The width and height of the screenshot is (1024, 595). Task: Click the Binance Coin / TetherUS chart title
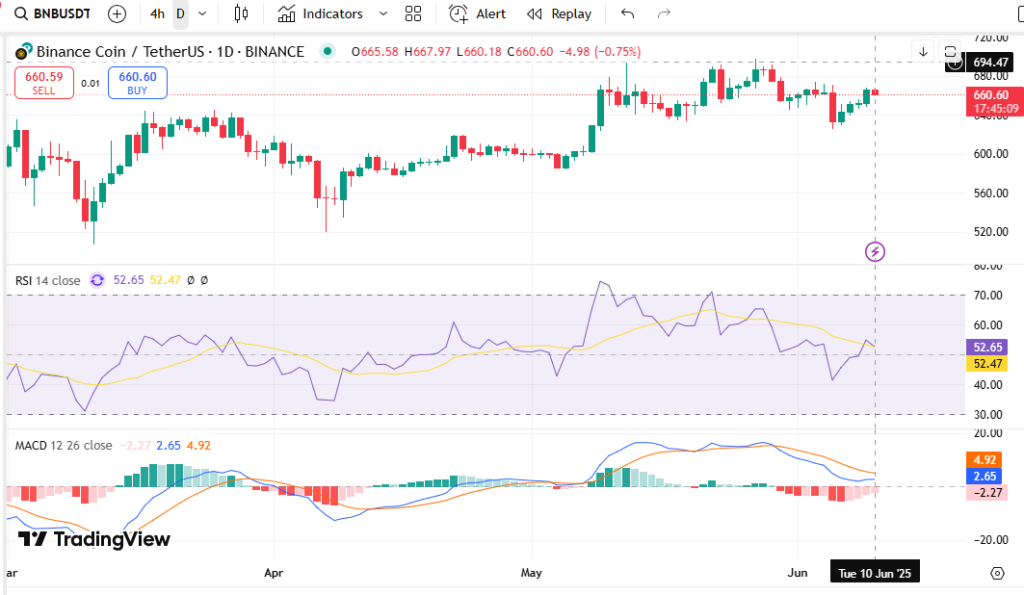170,52
